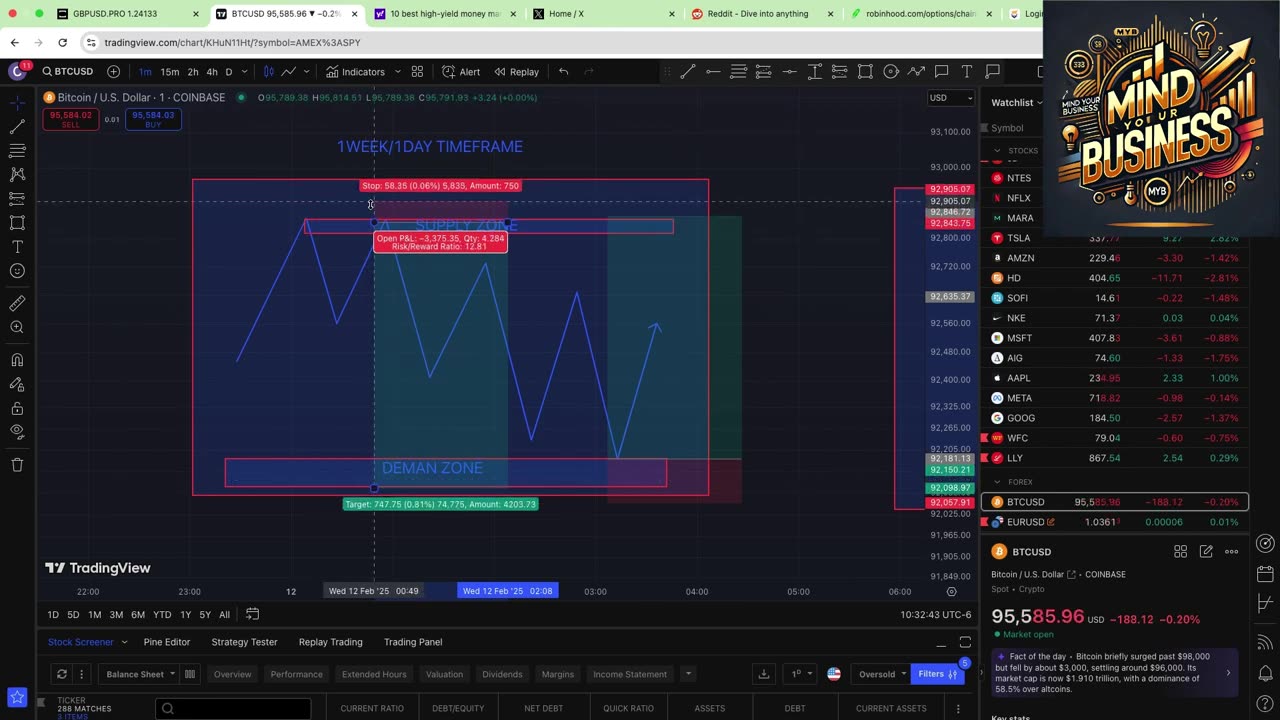Toggle stay in drawing mode
Screen dimensions: 1280x720
(17, 384)
